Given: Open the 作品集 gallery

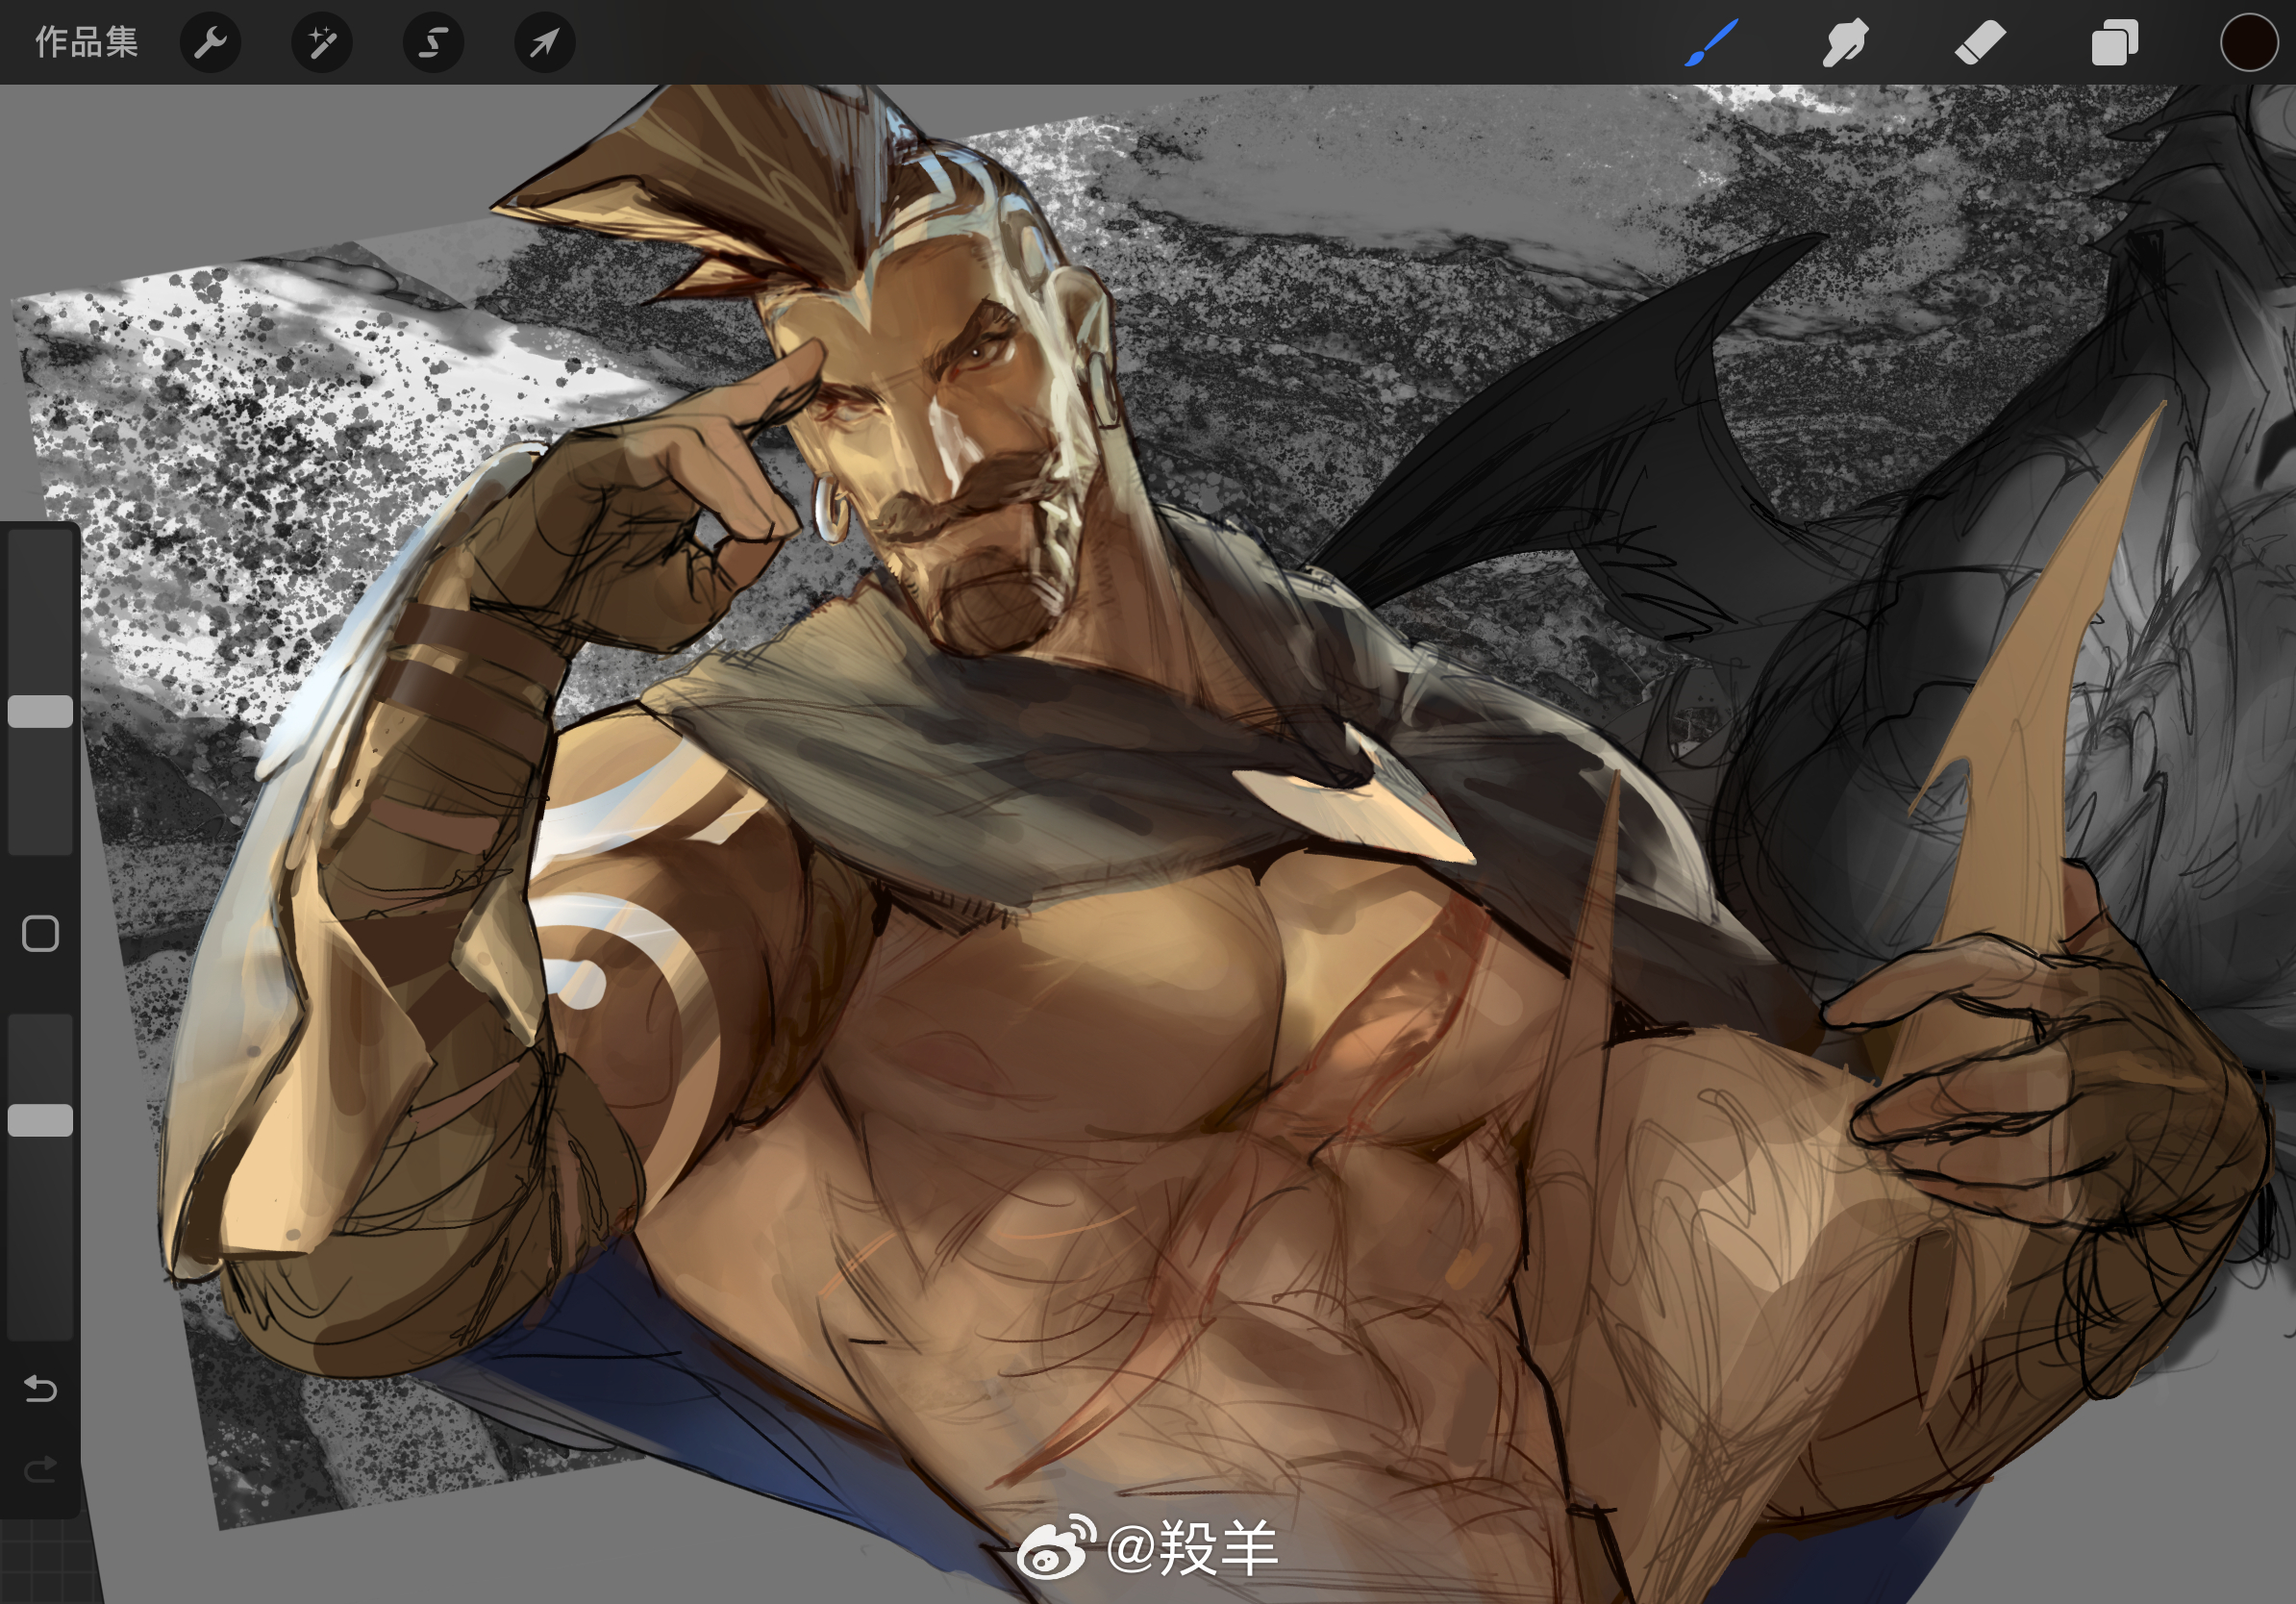Looking at the screenshot, I should (86, 42).
